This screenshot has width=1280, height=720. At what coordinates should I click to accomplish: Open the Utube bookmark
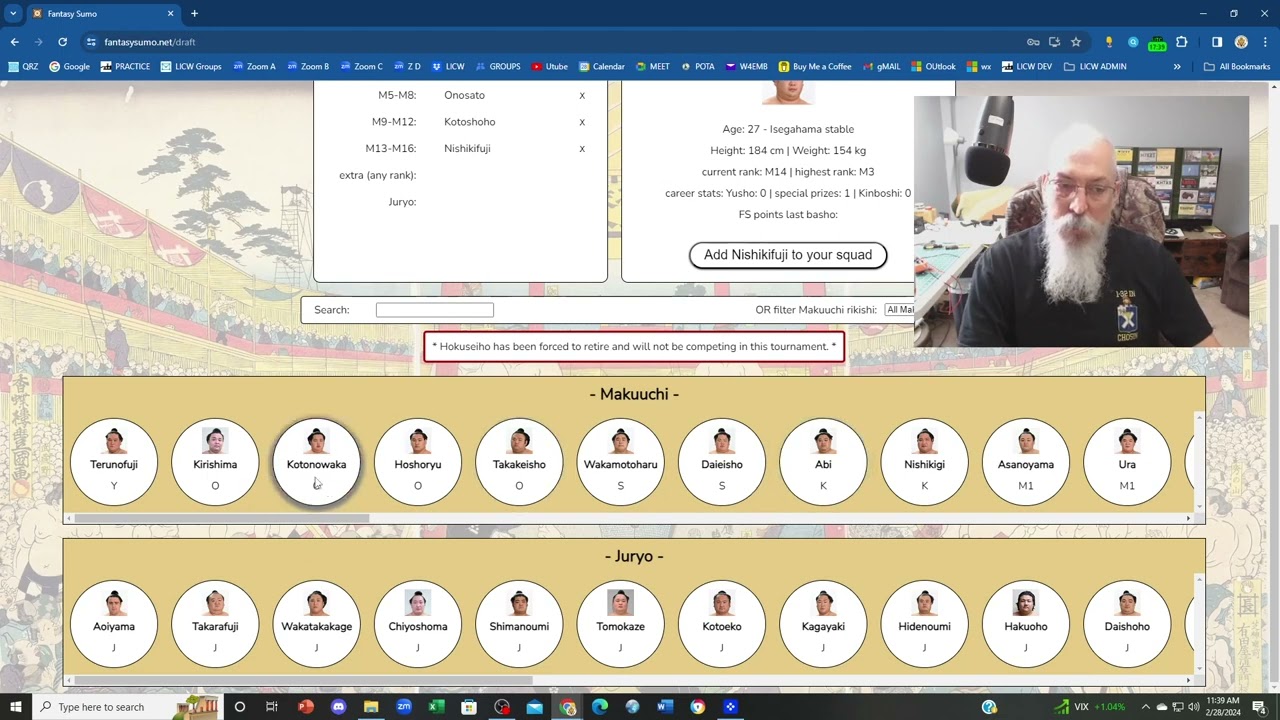(x=549, y=67)
